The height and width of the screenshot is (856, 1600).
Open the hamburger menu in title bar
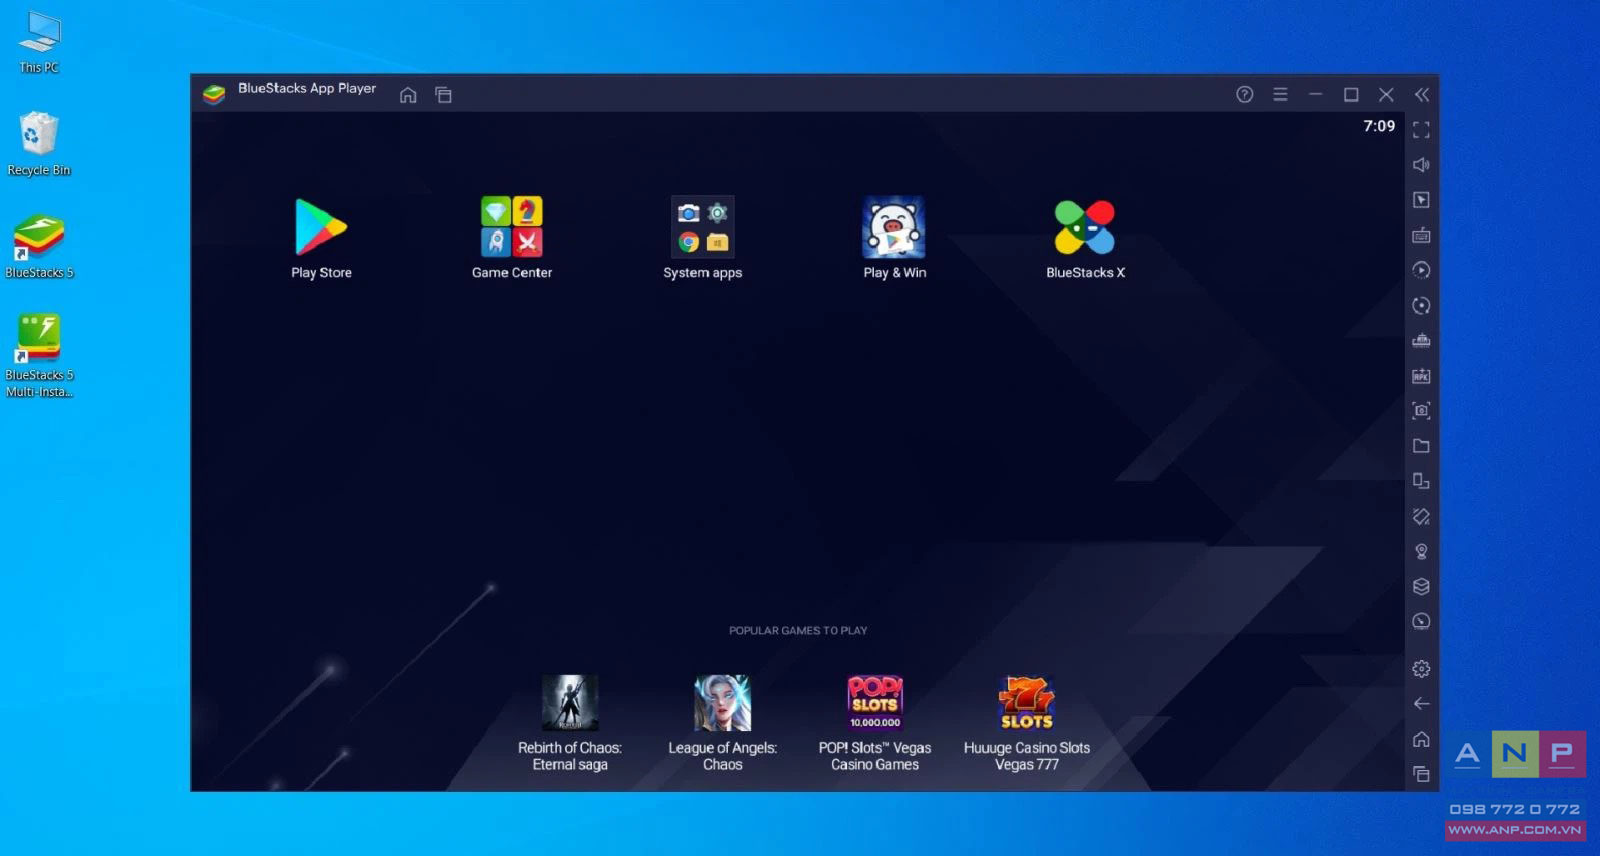(x=1280, y=94)
